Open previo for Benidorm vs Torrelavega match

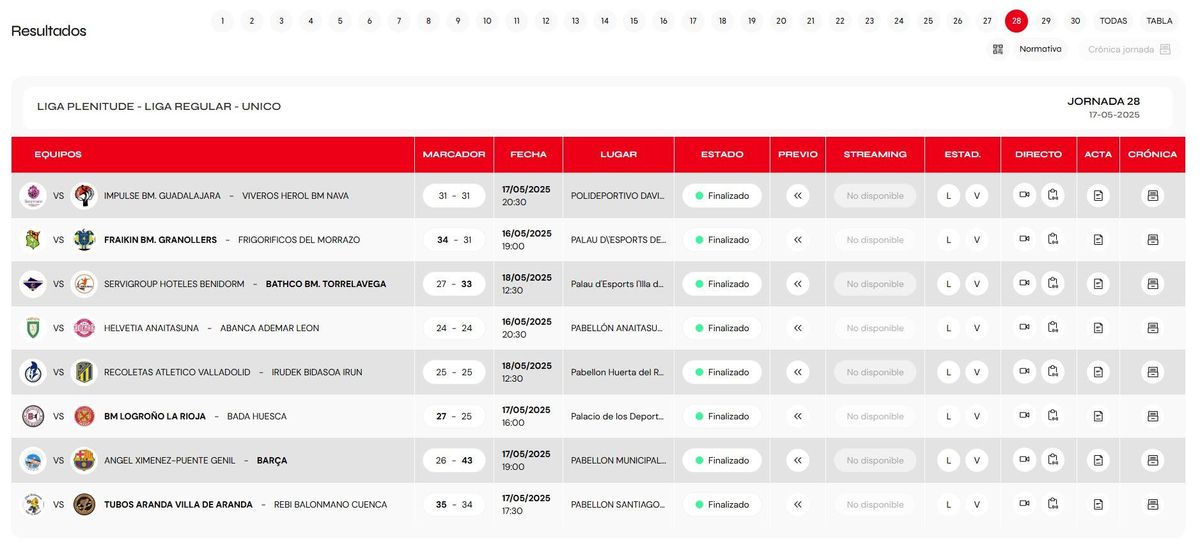(x=797, y=284)
